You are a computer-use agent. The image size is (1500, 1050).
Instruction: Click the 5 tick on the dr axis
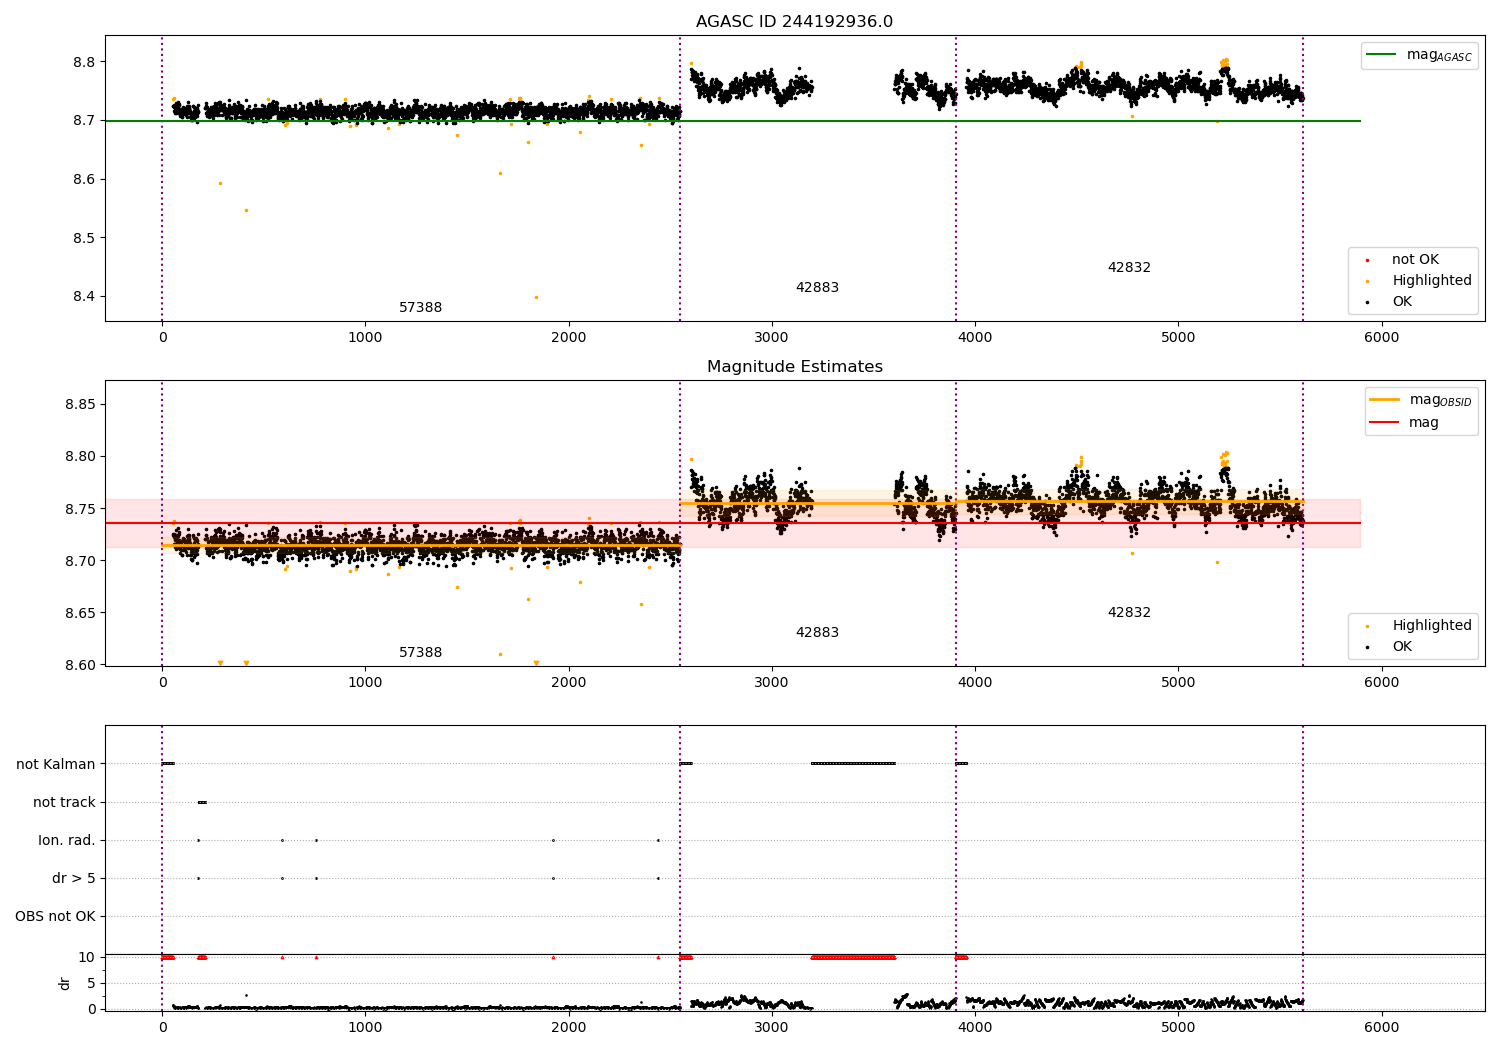[91, 983]
